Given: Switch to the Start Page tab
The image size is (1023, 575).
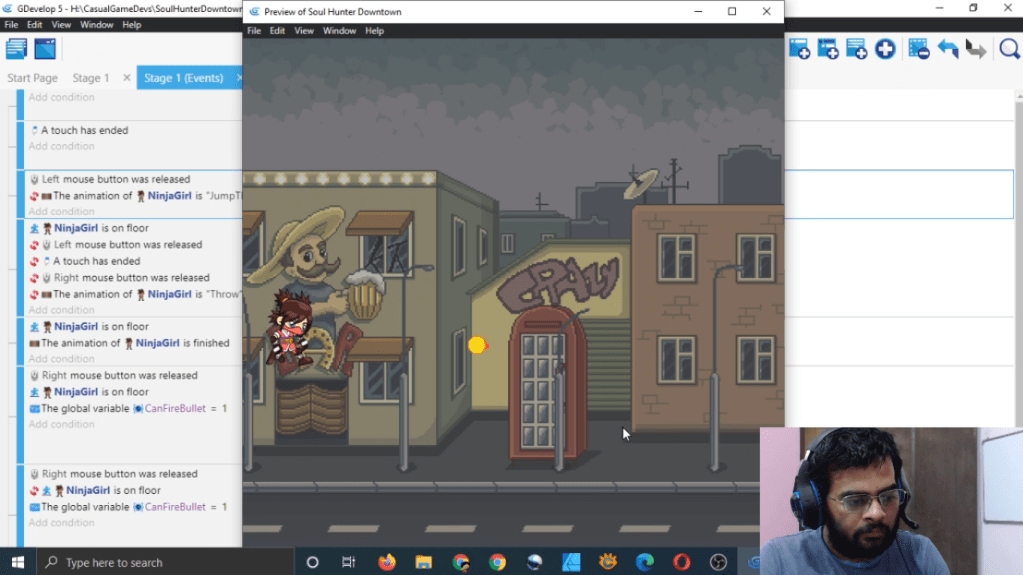Looking at the screenshot, I should (x=33, y=78).
